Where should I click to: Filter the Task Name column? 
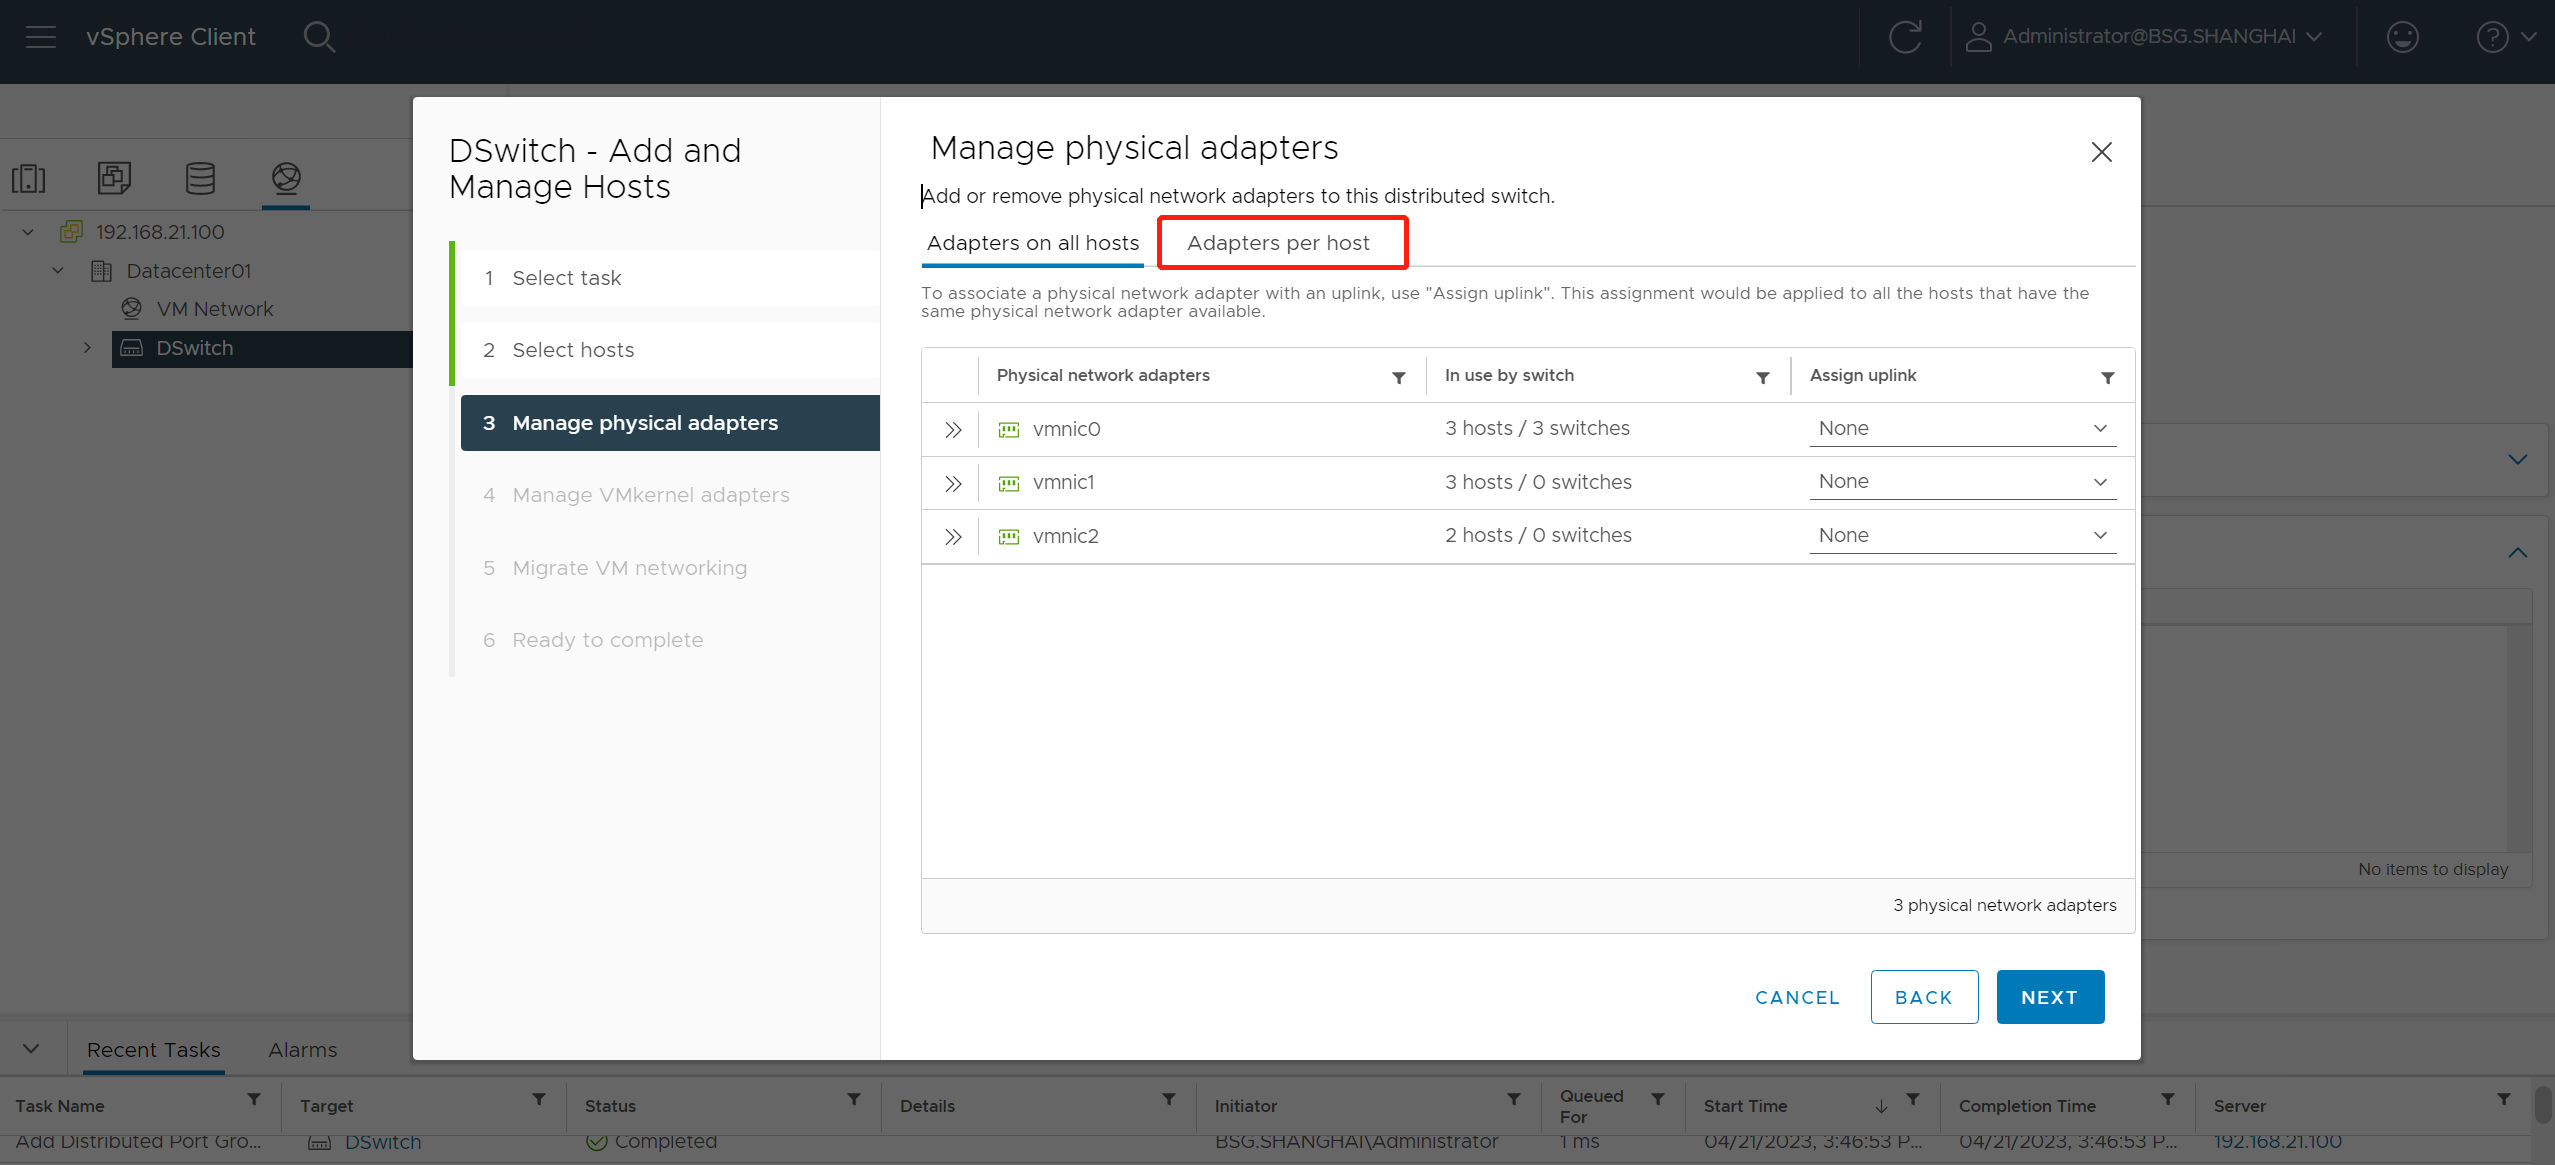(x=254, y=1100)
